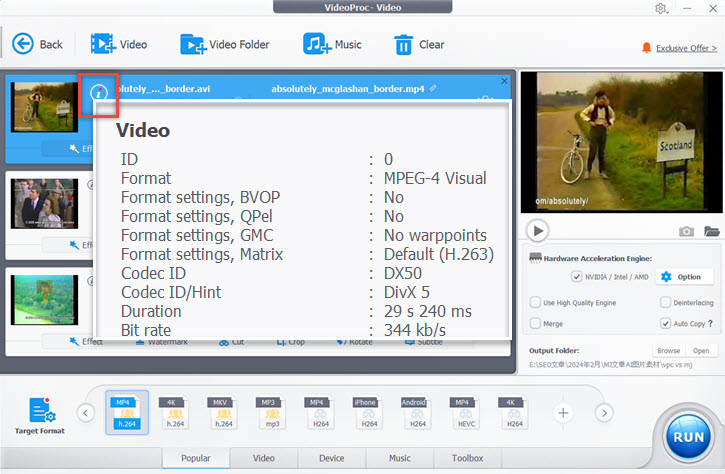Viewport: 725px width, 474px height.
Task: Select grey MP4 H264 preset
Action: tap(321, 412)
